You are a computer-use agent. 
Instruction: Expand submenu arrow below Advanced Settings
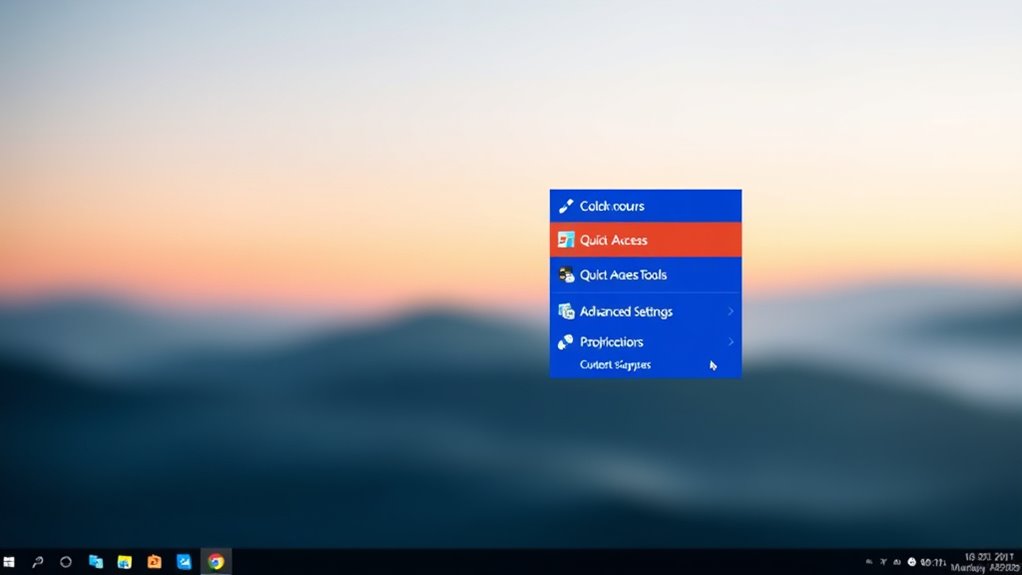pos(731,342)
